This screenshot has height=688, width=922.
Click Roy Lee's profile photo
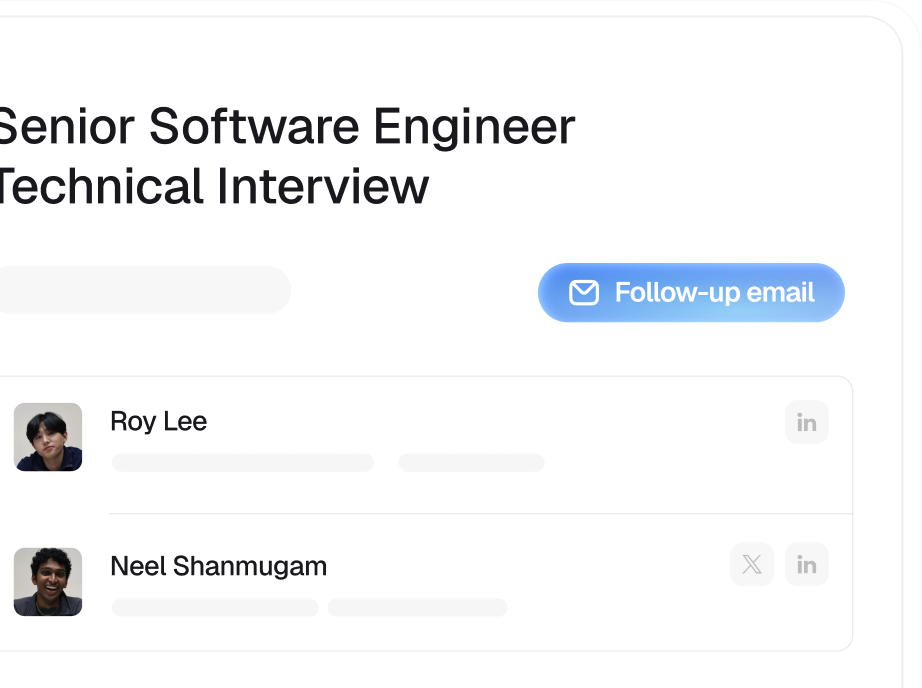47,437
